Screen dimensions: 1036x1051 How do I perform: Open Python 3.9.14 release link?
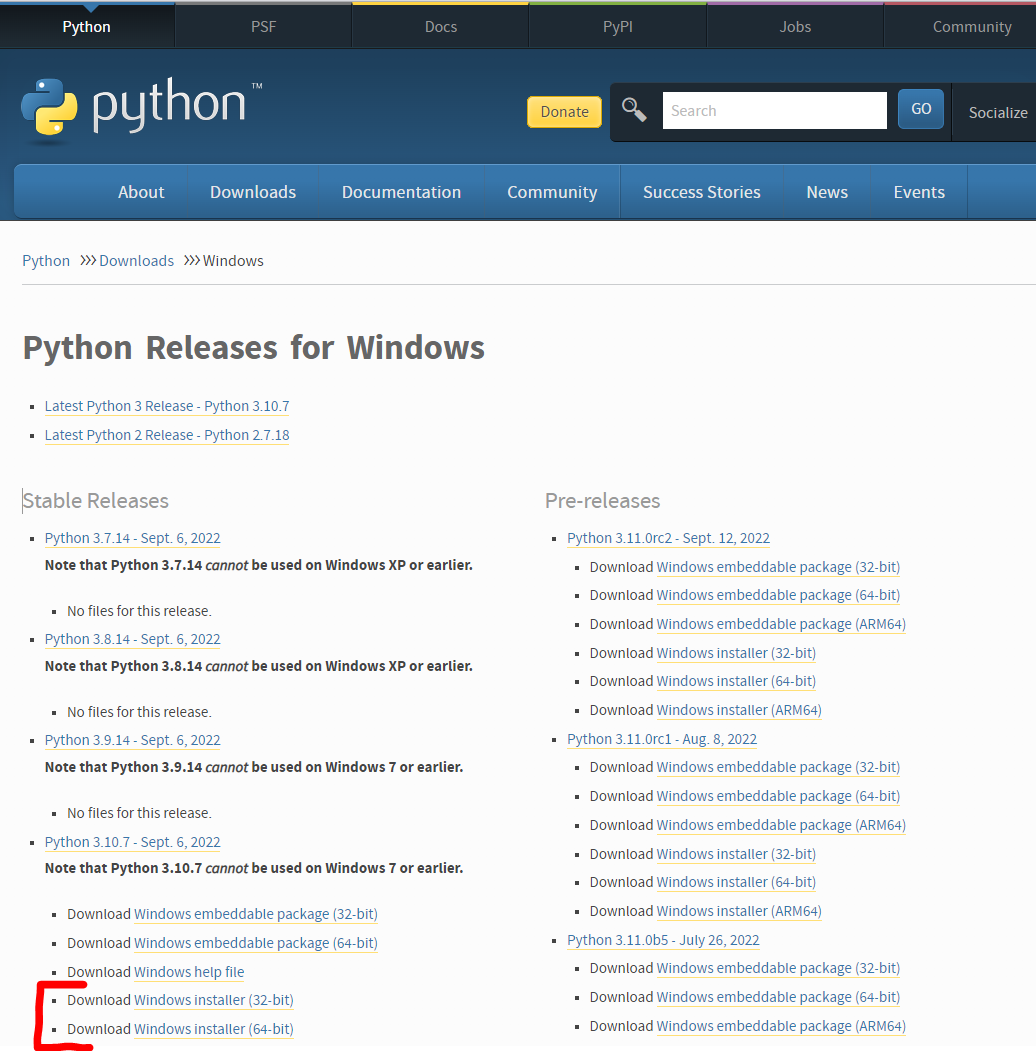pyautogui.click(x=132, y=740)
